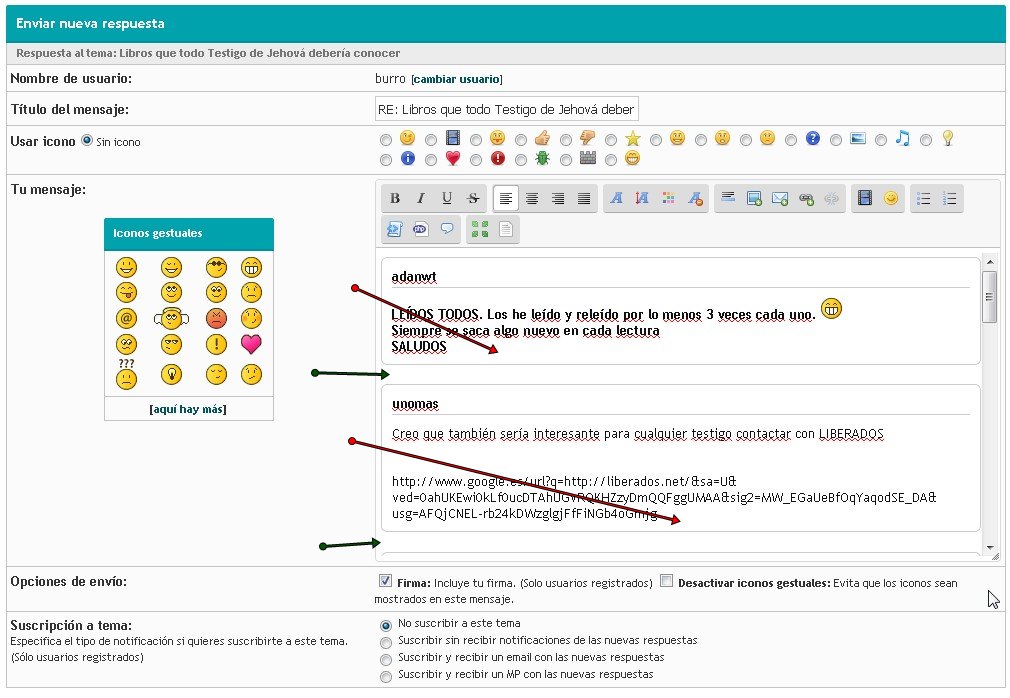This screenshot has width=1010, height=698.
Task: Insert a video with the film icon
Action: click(865, 199)
